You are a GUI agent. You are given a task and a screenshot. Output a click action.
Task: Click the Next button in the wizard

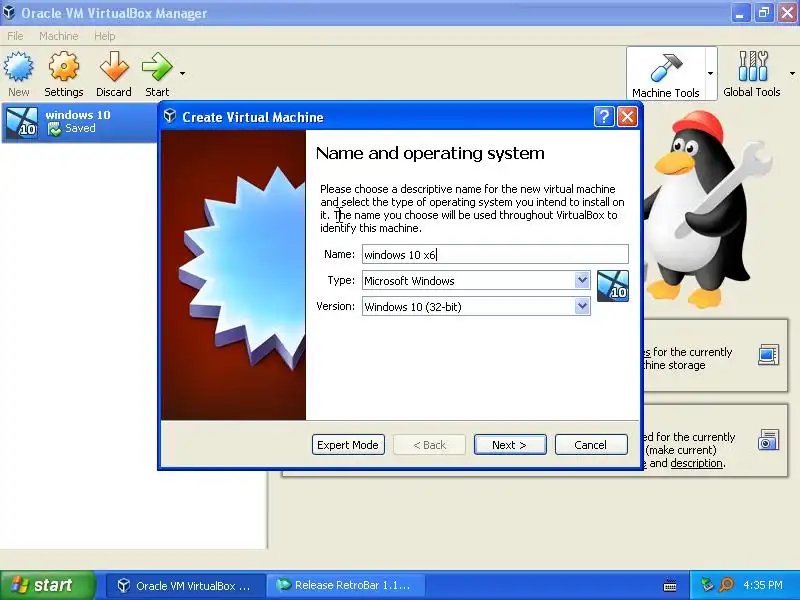coord(510,444)
